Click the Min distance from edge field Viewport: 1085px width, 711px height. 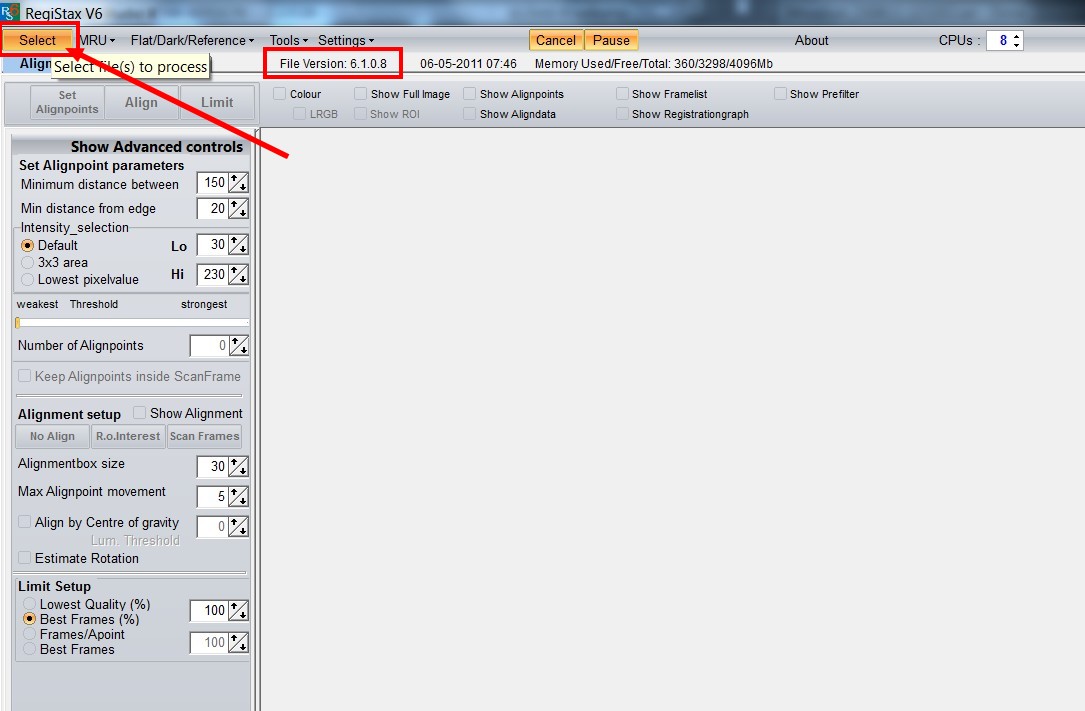click(212, 208)
